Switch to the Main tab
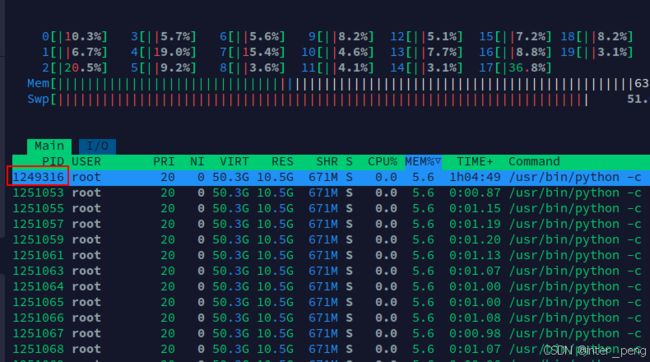This screenshot has height=362, width=650. tap(49, 146)
